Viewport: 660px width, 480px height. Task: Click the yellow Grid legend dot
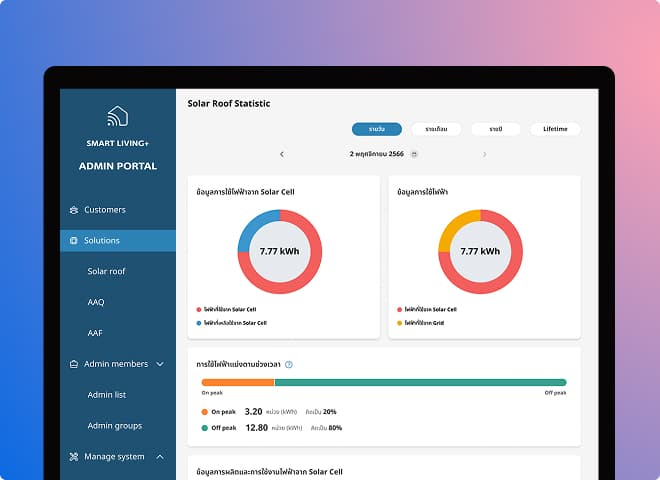[399, 323]
